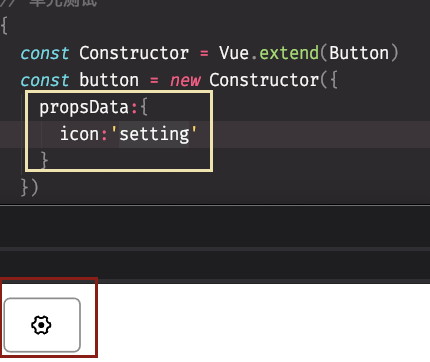
Task: Click the partially visible comment line at top
Action: tap(48, 3)
